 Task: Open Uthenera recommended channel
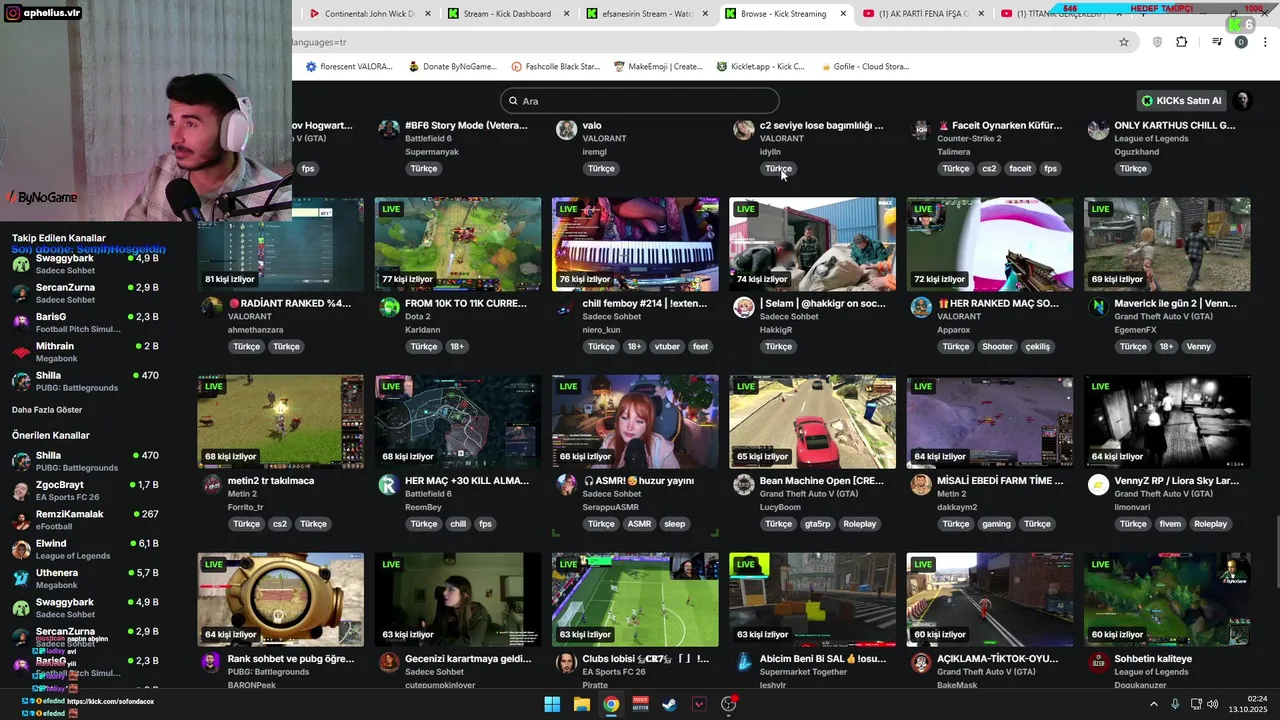point(85,578)
